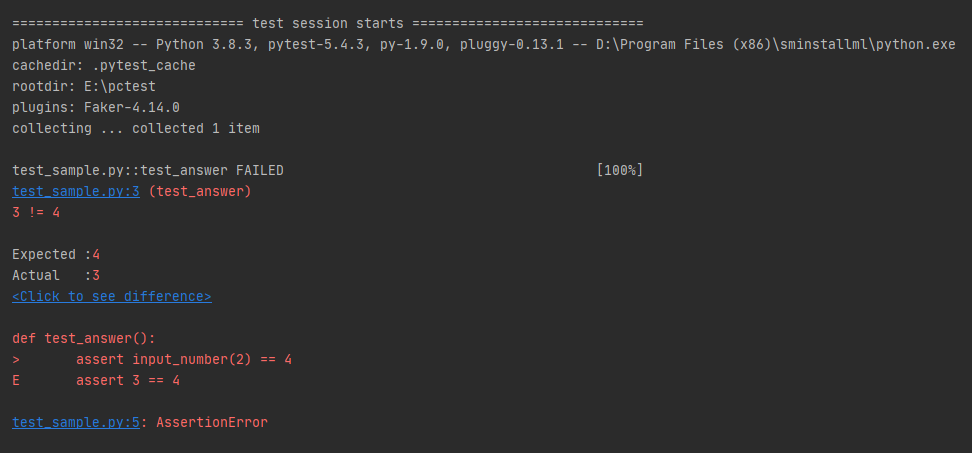Open the test_sample.py:3 link

pyautogui.click(x=76, y=191)
